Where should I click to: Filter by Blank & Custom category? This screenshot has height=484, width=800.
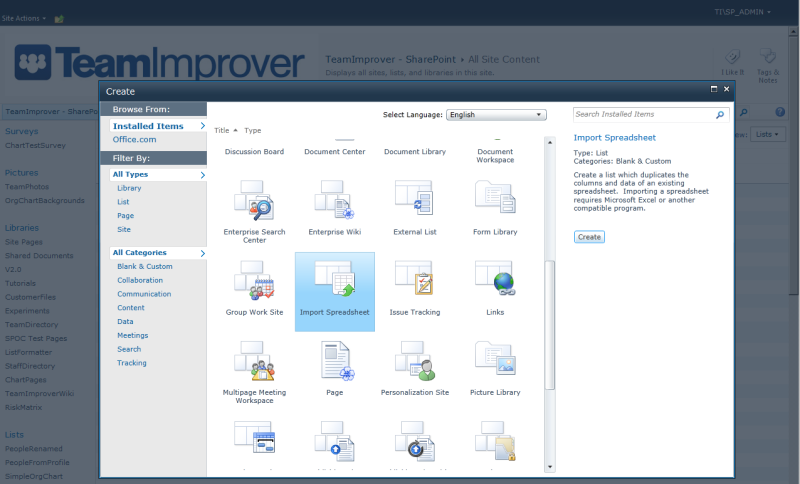click(x=145, y=266)
